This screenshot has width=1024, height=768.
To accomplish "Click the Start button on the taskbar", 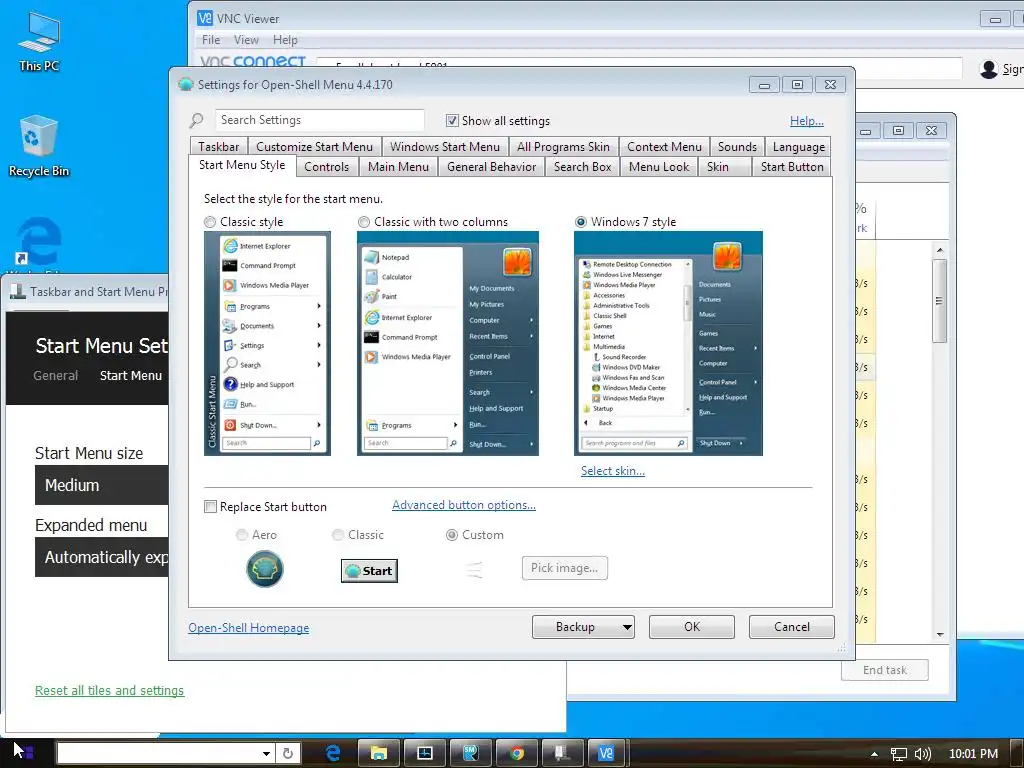I will 24,753.
